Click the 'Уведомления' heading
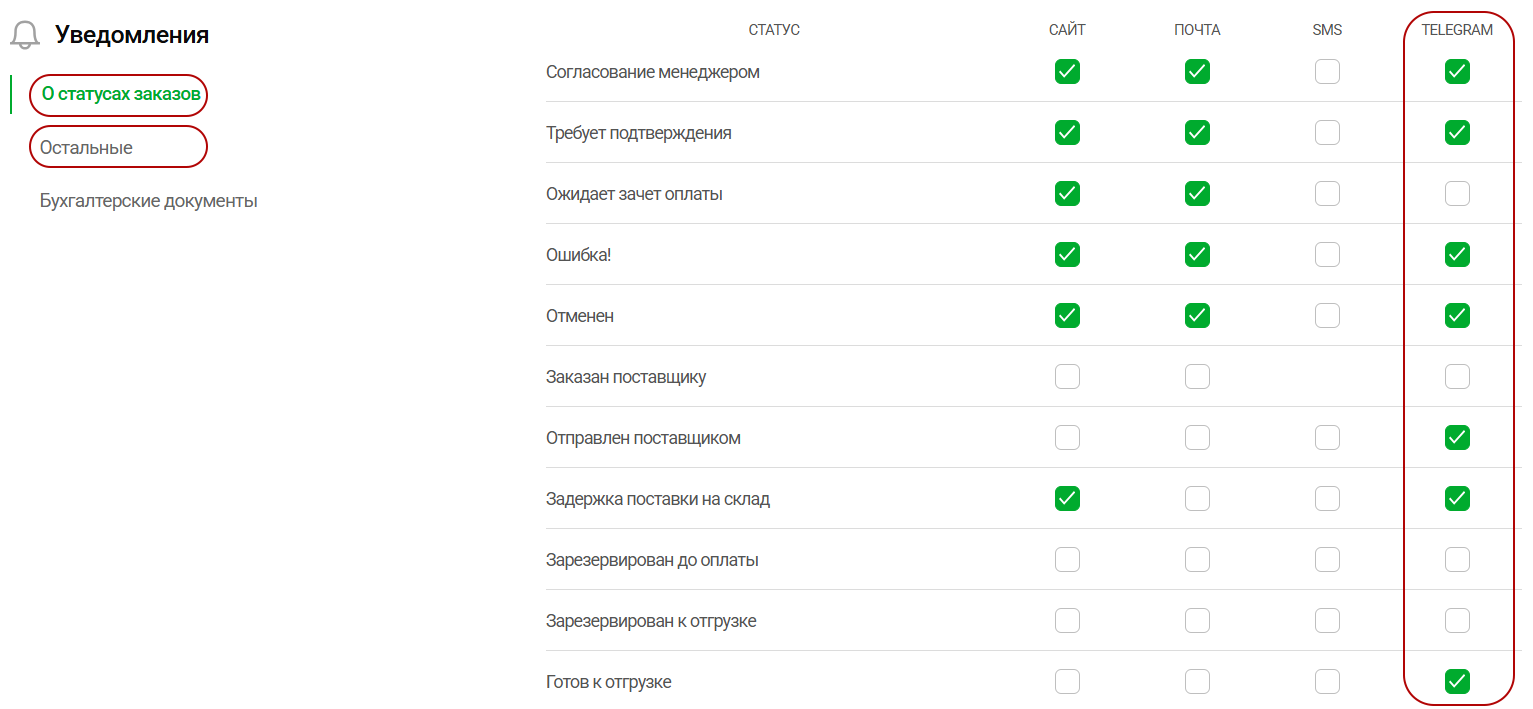The width and height of the screenshot is (1533, 709). (x=132, y=35)
